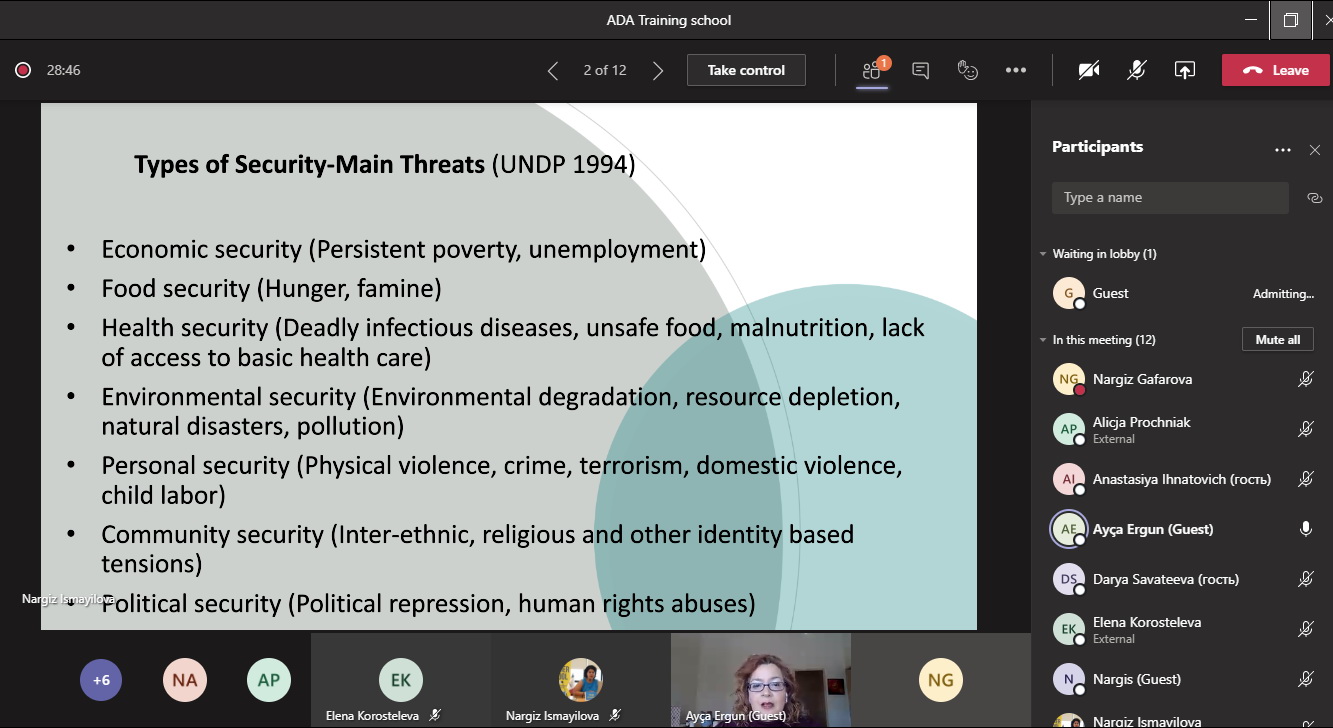Unmute your microphone

coord(1137,70)
